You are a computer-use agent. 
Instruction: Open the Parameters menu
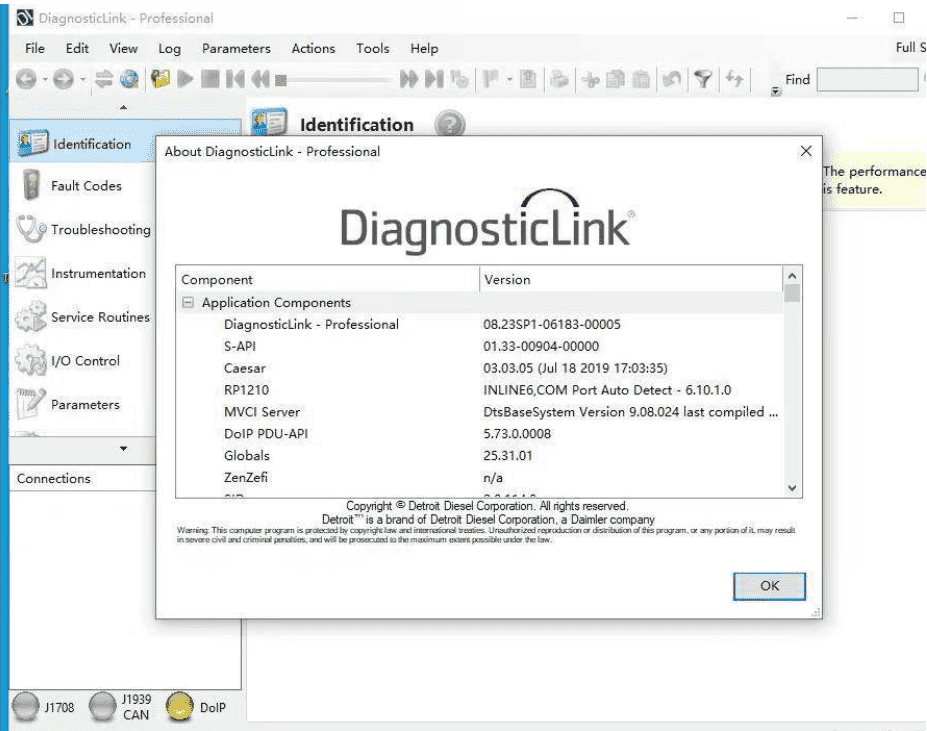point(236,48)
